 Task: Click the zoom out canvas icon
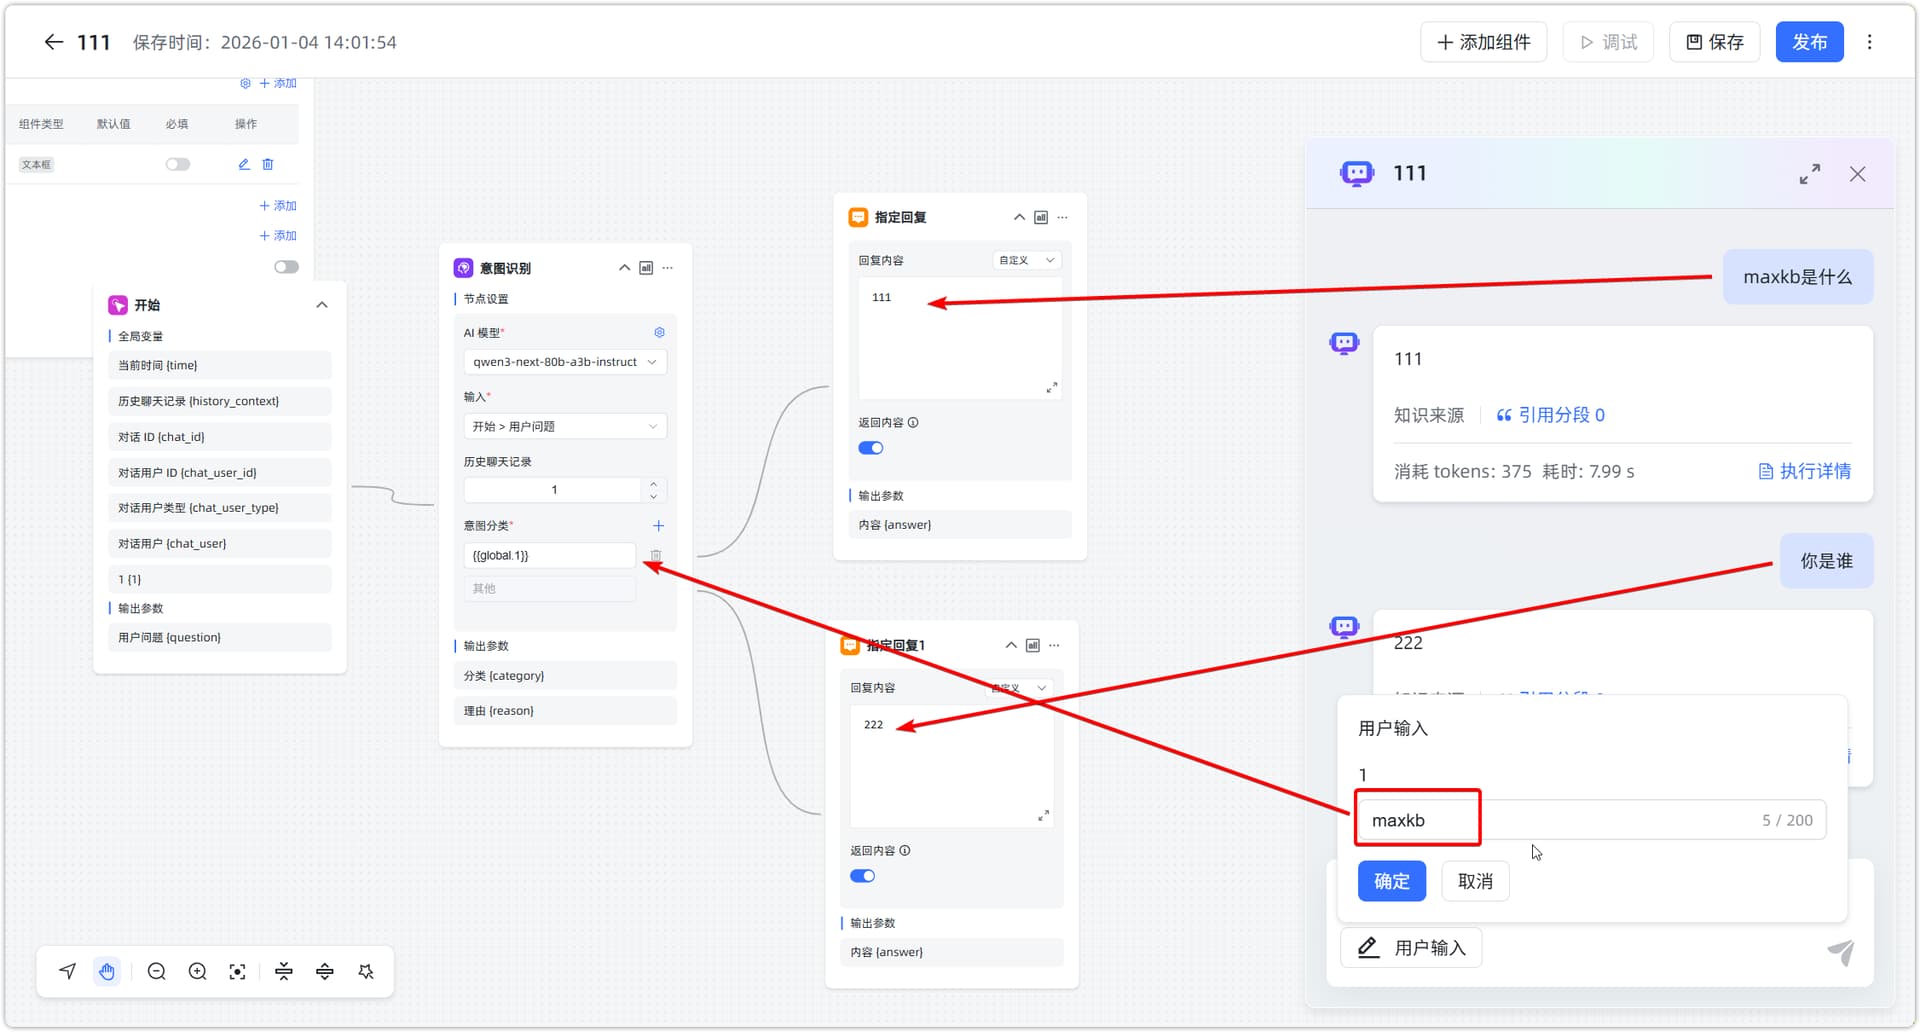point(157,972)
